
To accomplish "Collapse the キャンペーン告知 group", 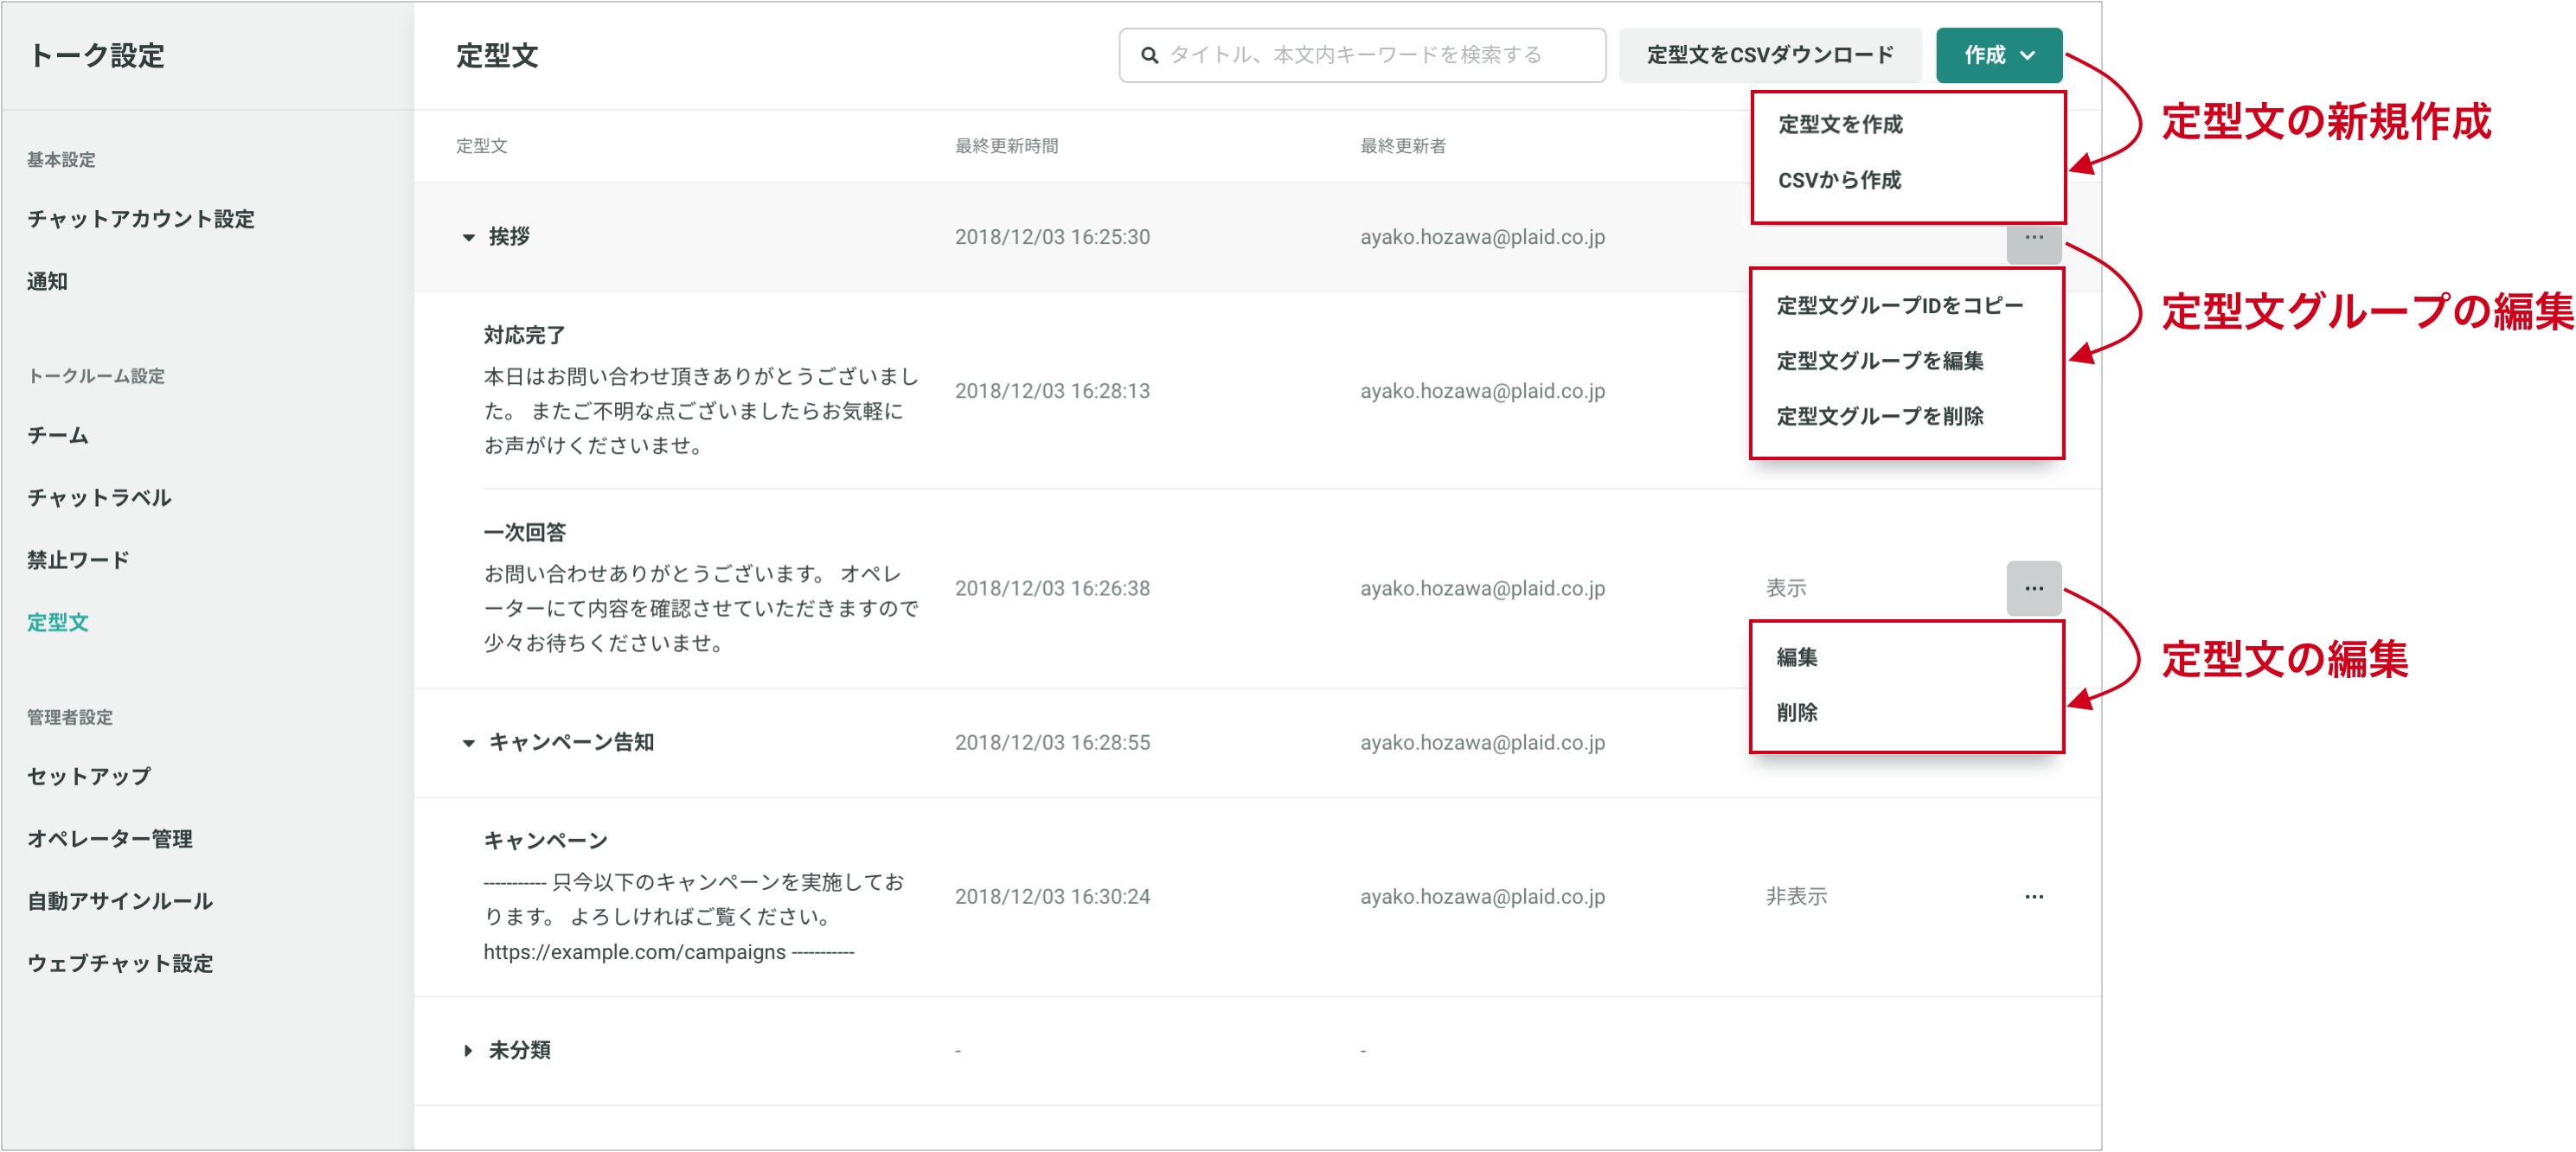I will (x=468, y=743).
